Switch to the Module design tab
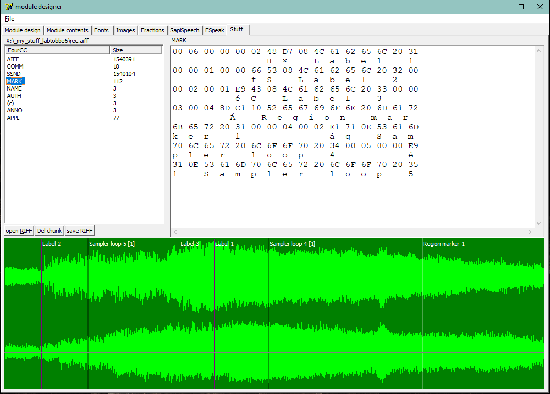 [23, 30]
